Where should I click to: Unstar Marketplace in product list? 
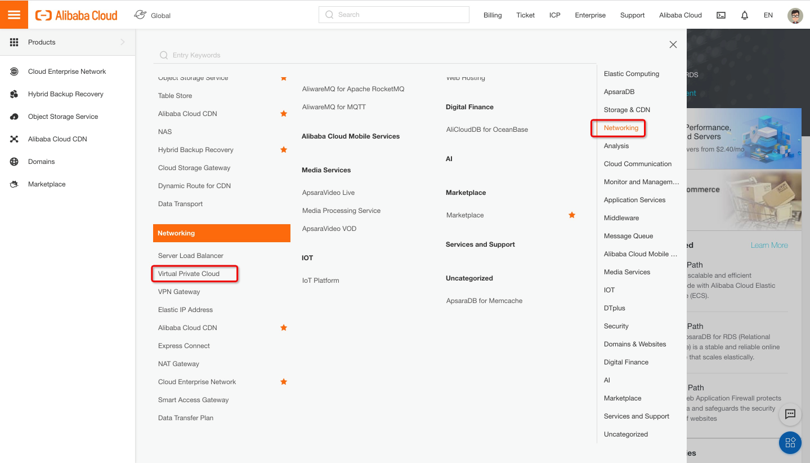tap(572, 215)
